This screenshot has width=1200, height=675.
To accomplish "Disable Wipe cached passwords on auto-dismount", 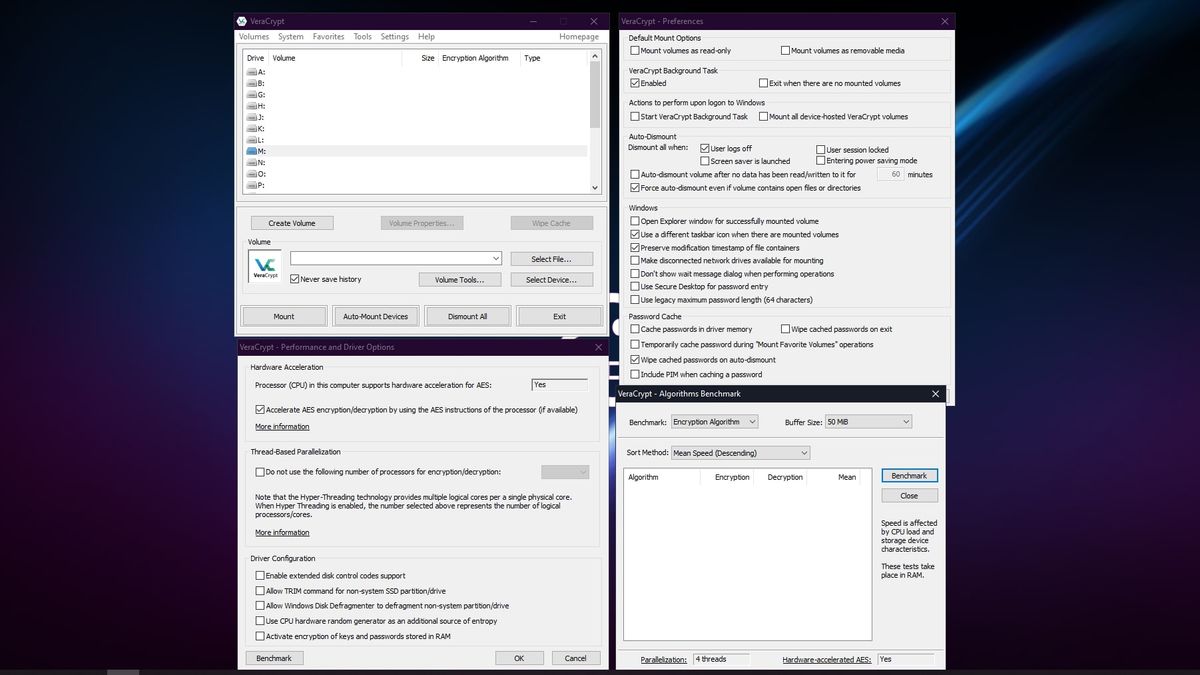I will tap(634, 359).
